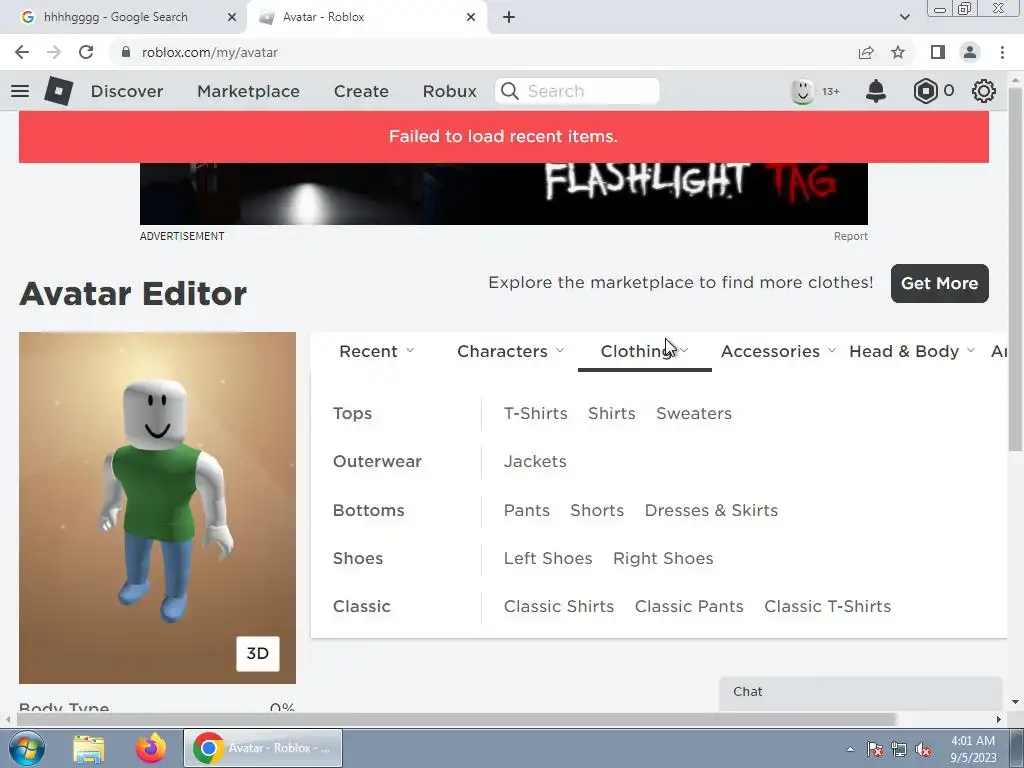The height and width of the screenshot is (768, 1024).
Task: Click the share page icon
Action: click(866, 52)
